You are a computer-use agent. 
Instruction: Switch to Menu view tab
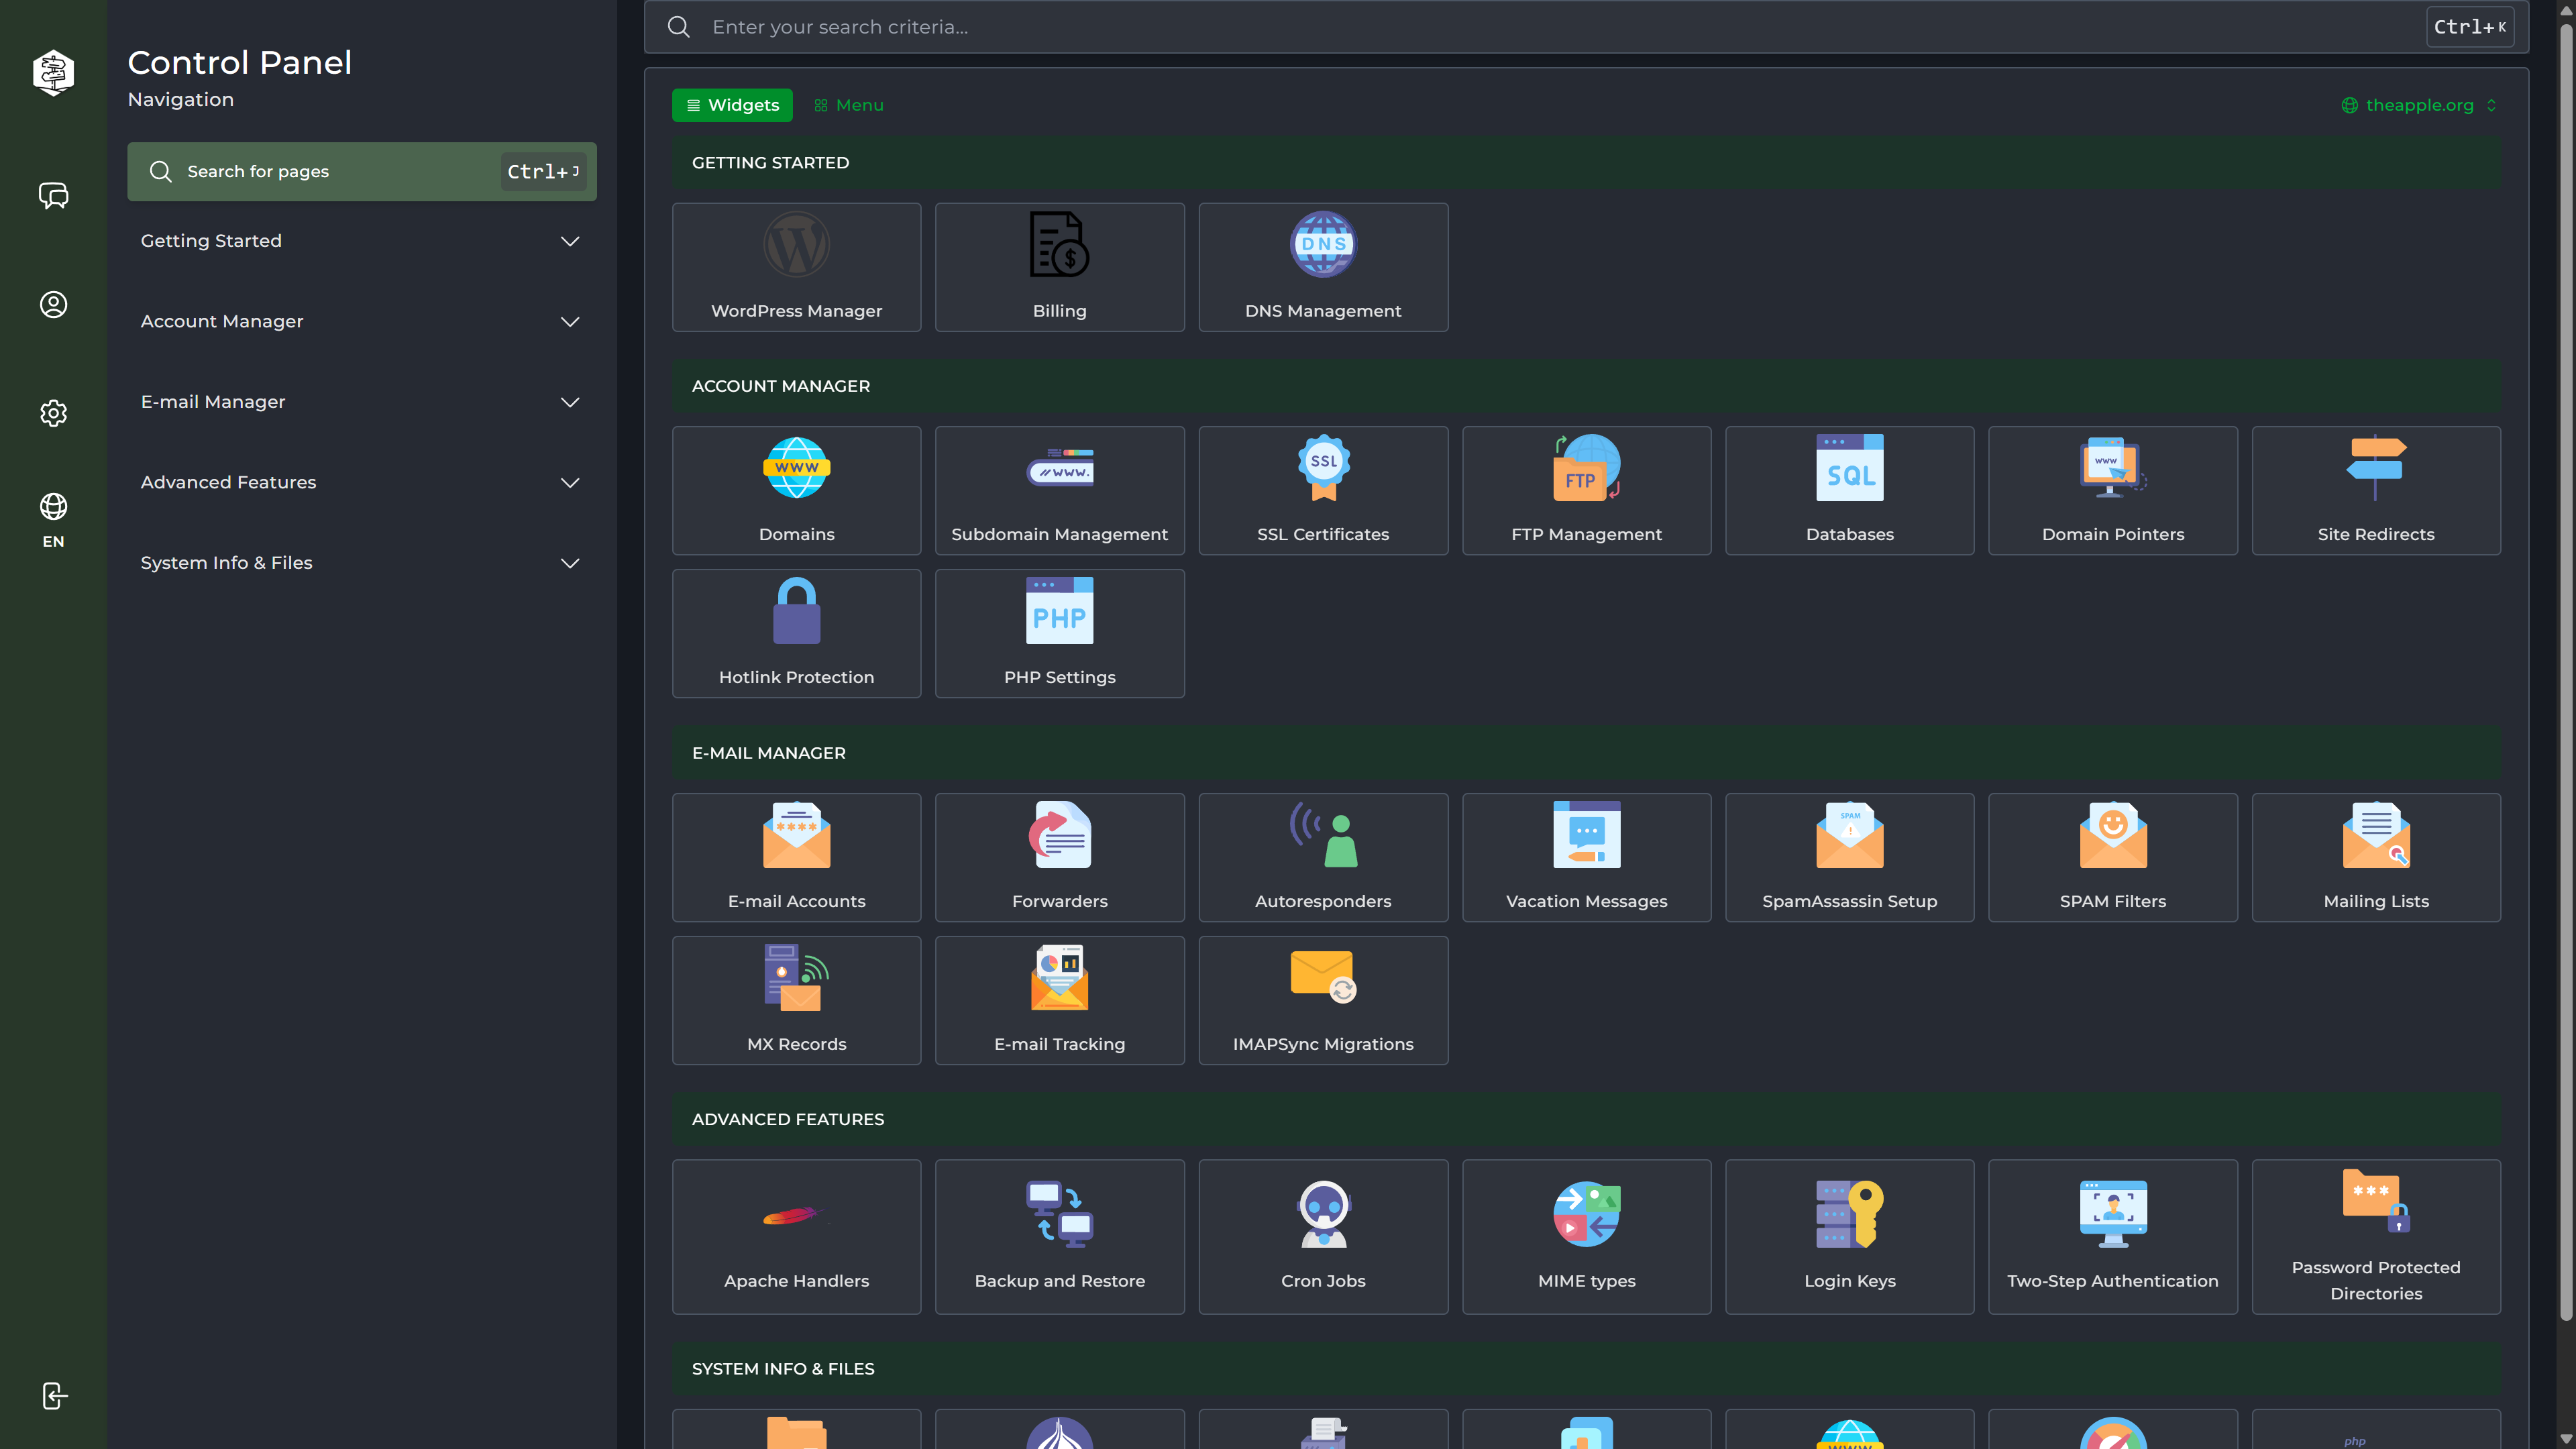point(848,105)
